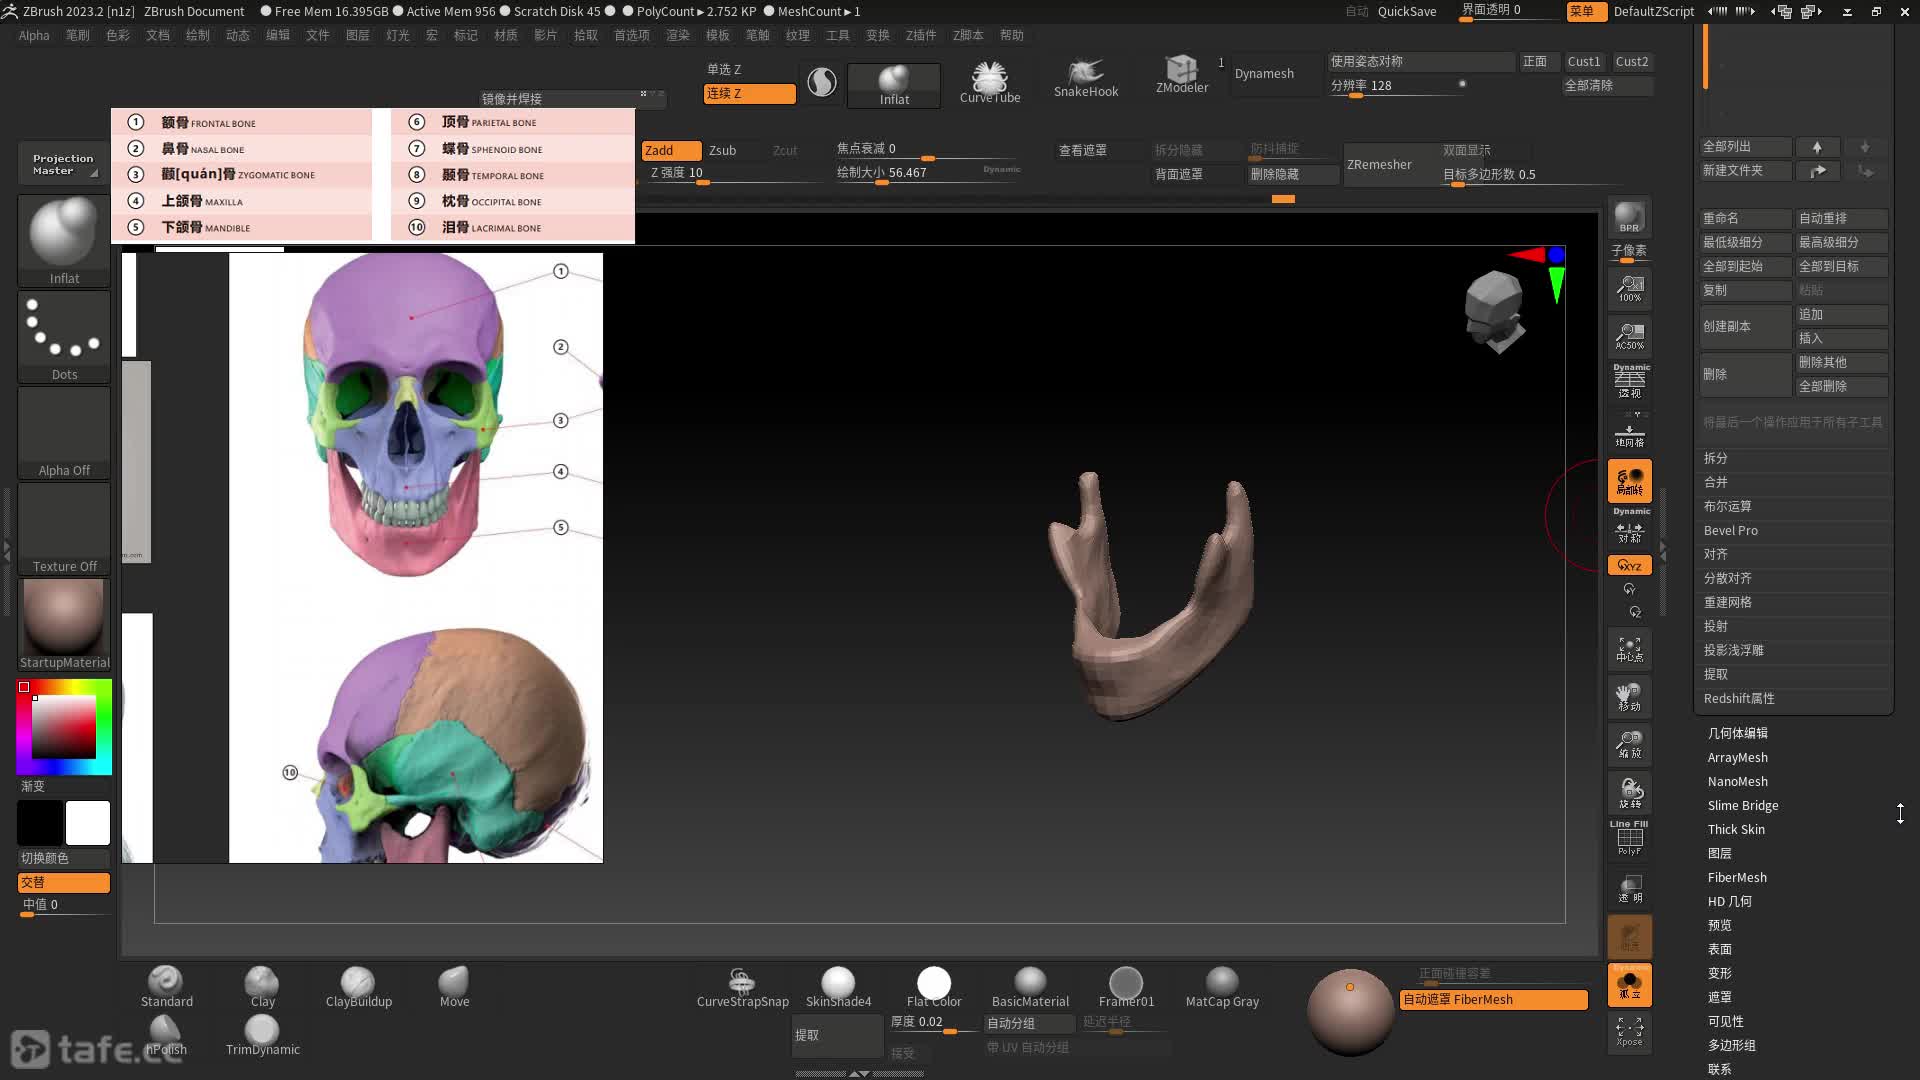Select the hPolish brush

point(166,1036)
